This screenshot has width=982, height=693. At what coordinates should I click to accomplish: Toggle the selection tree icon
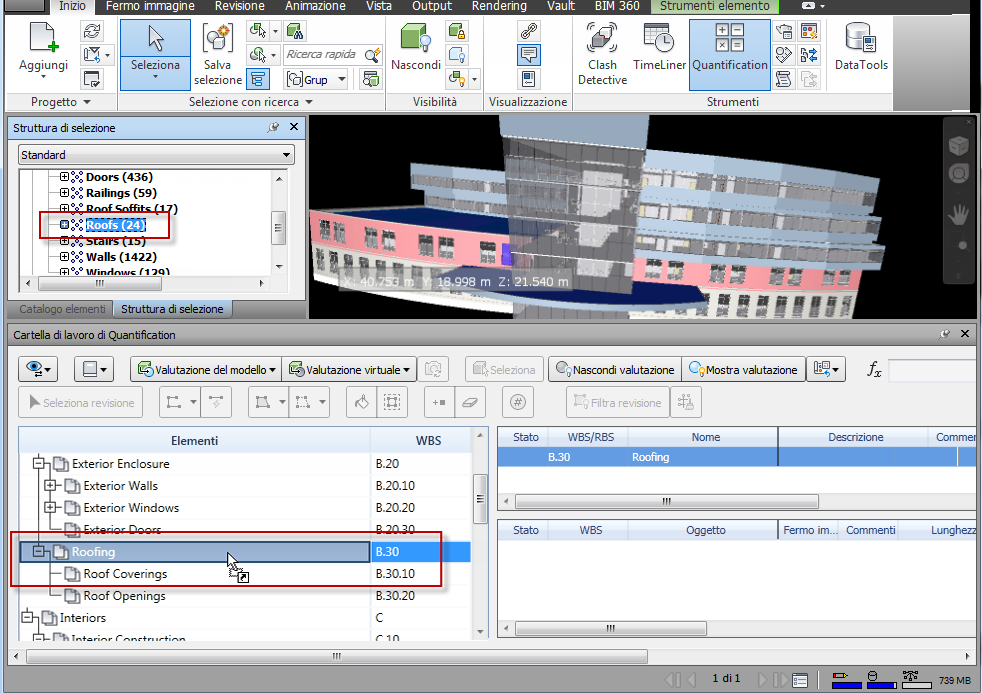(257, 79)
